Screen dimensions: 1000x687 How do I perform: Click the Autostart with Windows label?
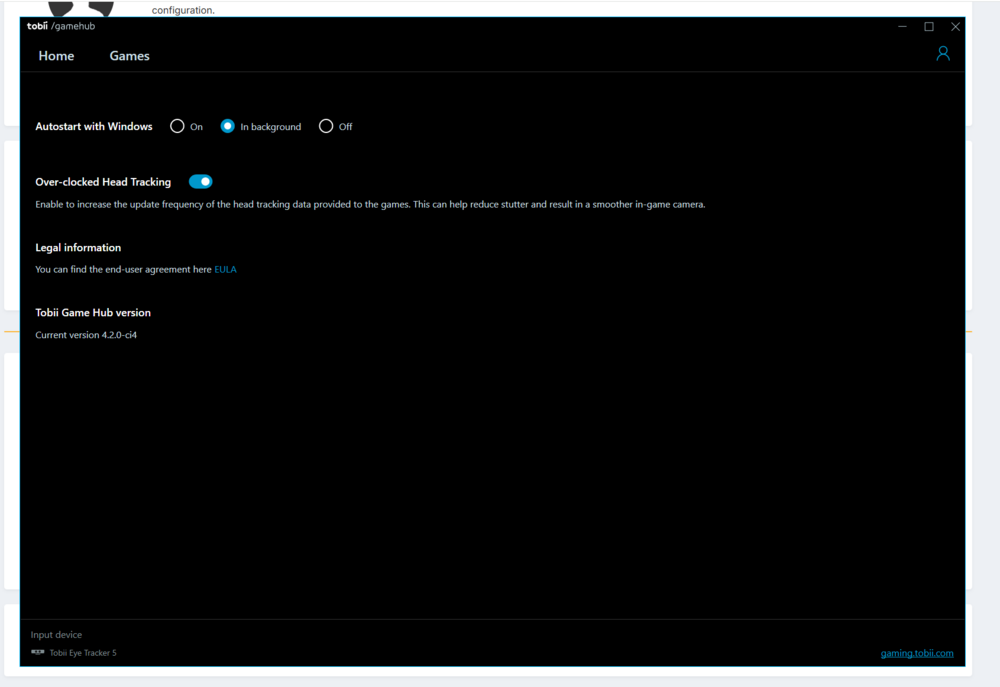[x=94, y=126]
